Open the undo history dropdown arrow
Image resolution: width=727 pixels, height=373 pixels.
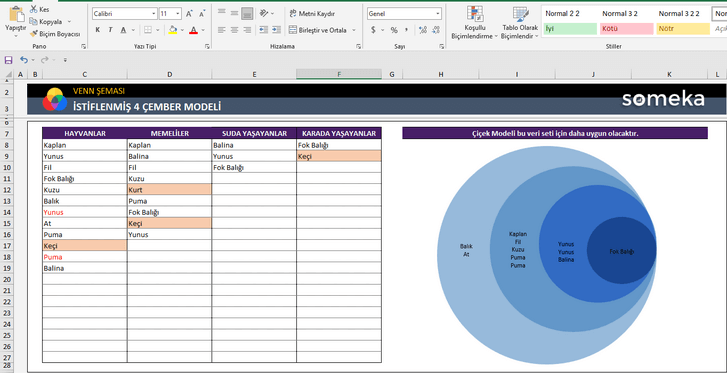[x=32, y=60]
